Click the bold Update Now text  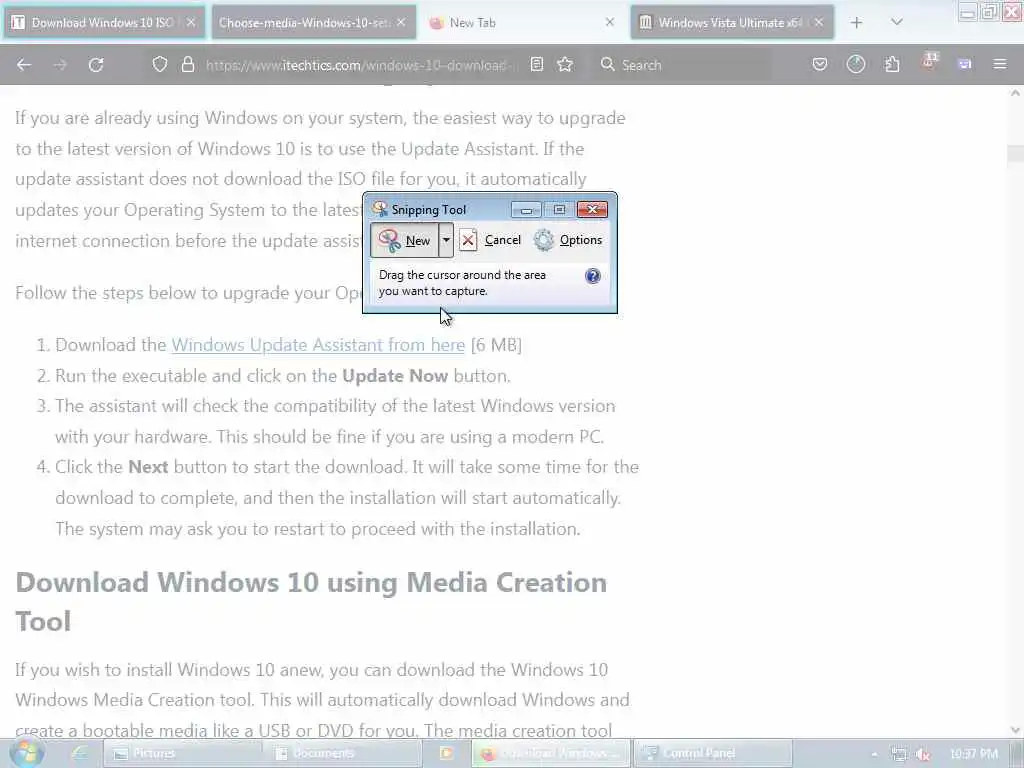(x=395, y=376)
